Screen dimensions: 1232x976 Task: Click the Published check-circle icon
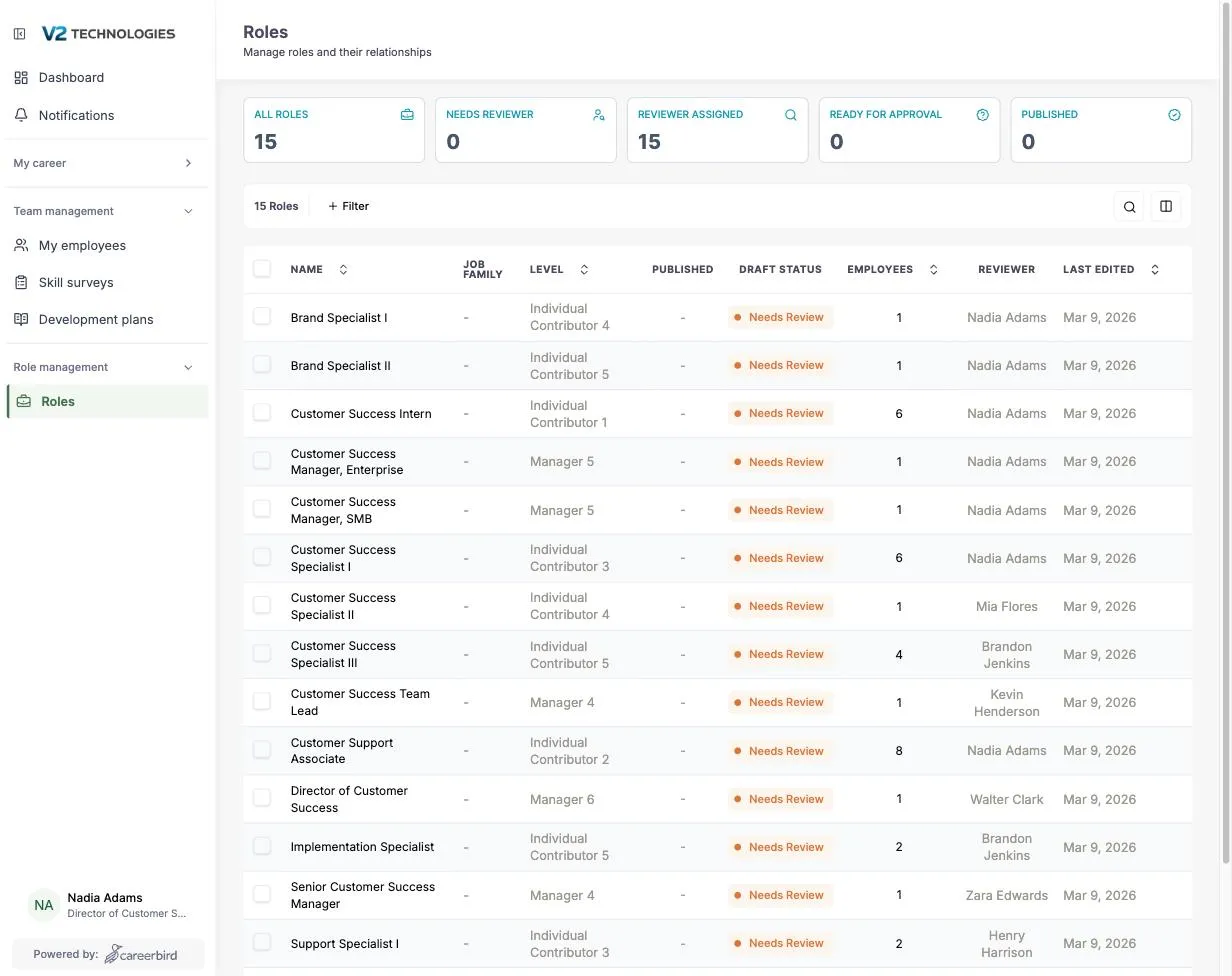coord(1175,115)
